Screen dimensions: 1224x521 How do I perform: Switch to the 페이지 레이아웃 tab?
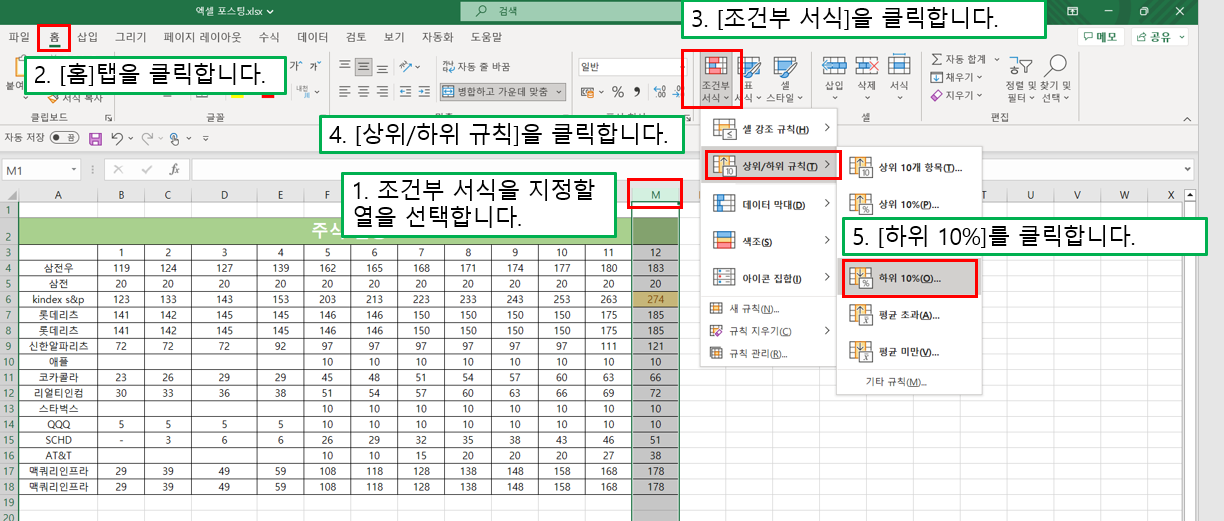click(203, 37)
